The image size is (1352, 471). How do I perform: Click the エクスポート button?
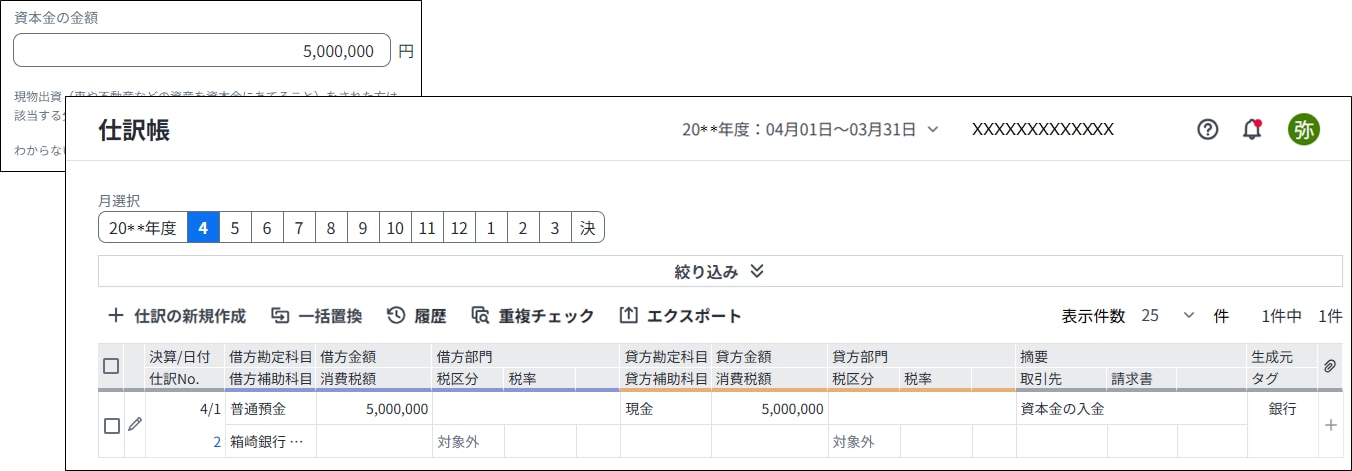[x=680, y=316]
